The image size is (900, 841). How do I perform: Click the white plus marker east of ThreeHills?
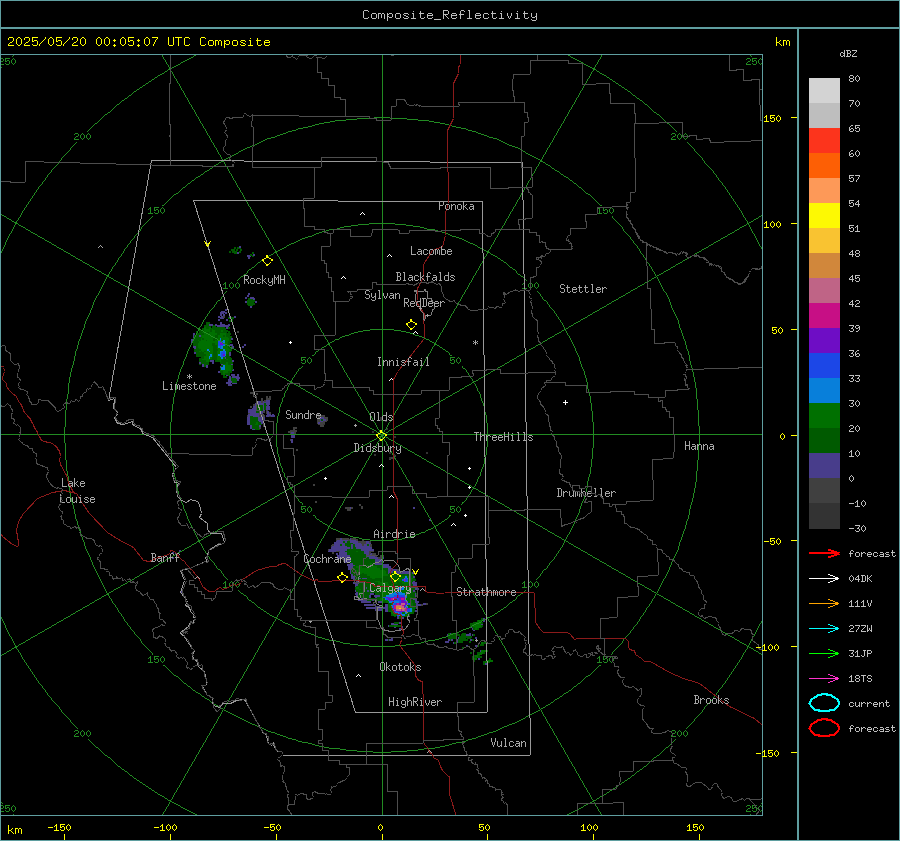pos(565,402)
